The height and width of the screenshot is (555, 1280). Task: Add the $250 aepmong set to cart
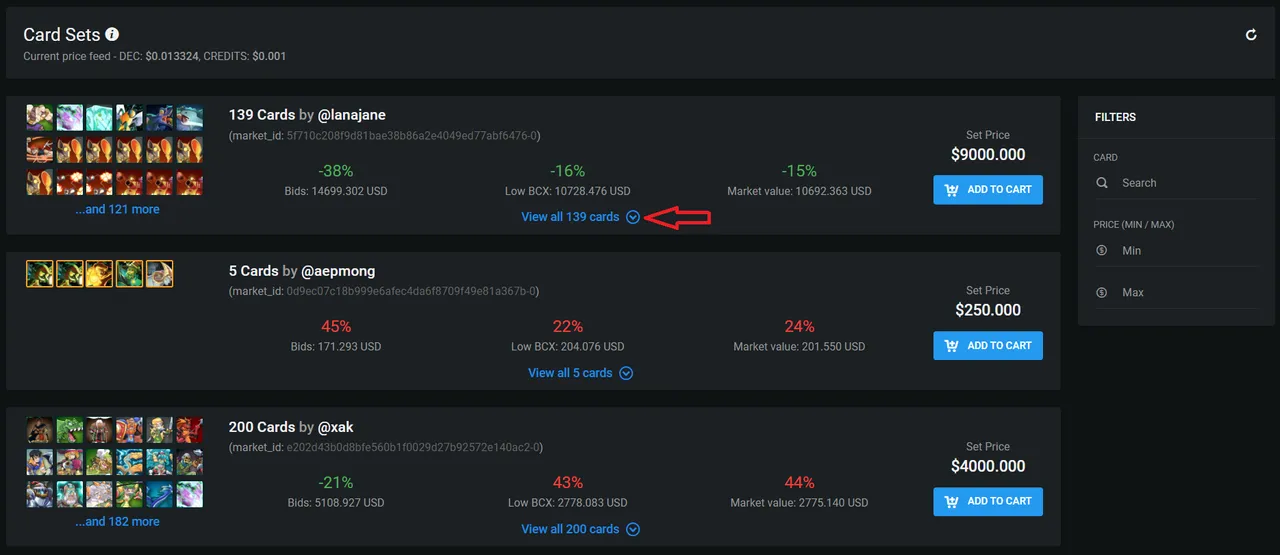coord(988,346)
